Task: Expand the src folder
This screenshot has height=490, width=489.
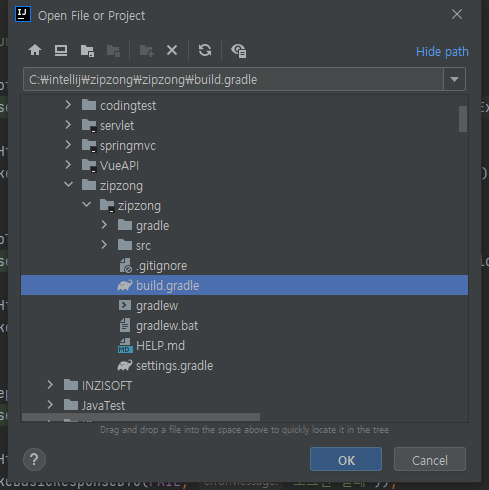Action: pos(104,245)
